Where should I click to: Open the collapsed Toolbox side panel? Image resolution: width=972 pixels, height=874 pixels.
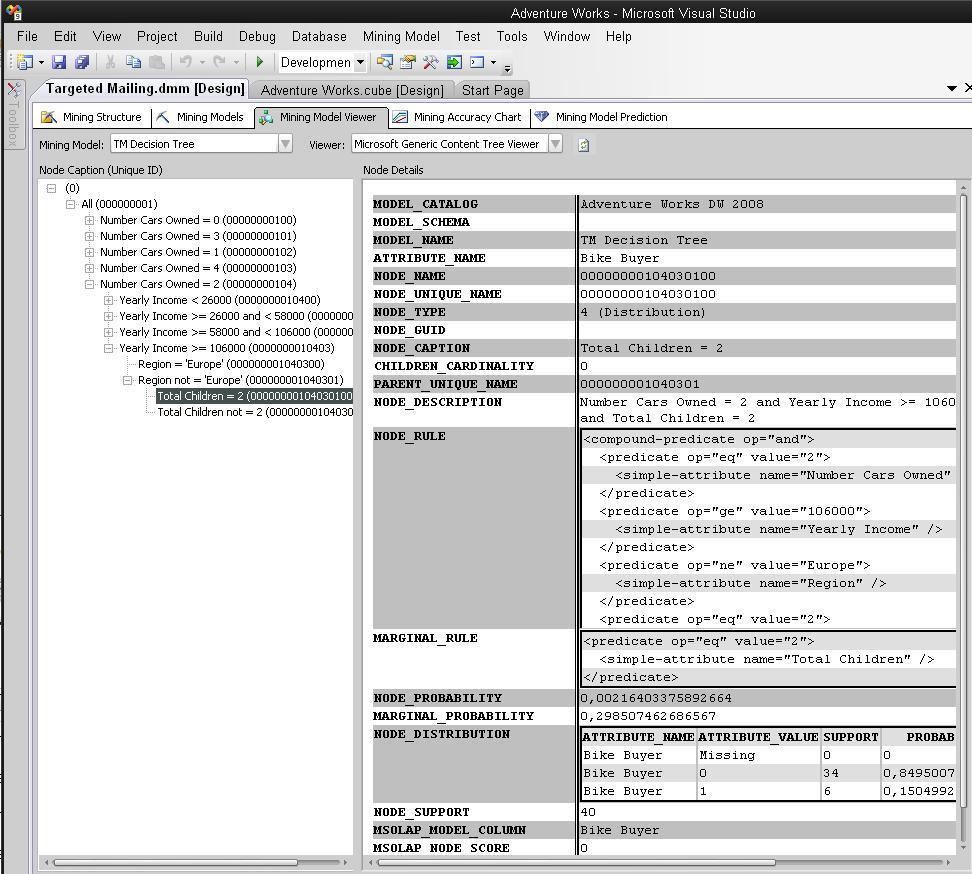tap(12, 117)
